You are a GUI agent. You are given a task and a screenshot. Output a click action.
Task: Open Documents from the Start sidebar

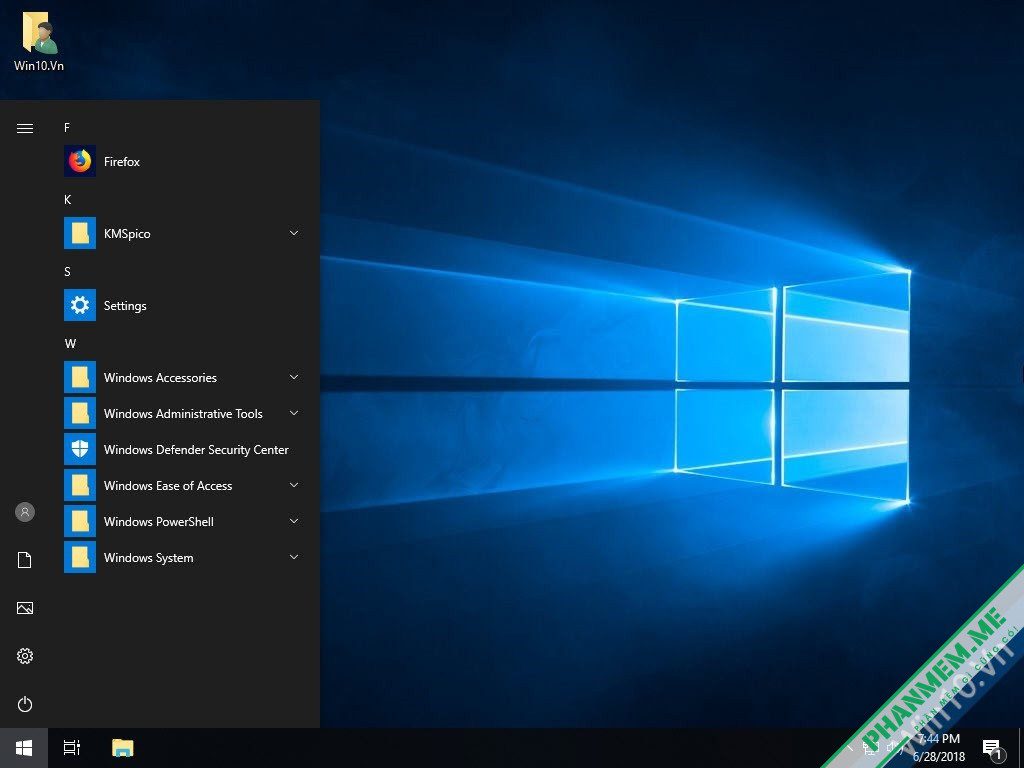click(25, 560)
